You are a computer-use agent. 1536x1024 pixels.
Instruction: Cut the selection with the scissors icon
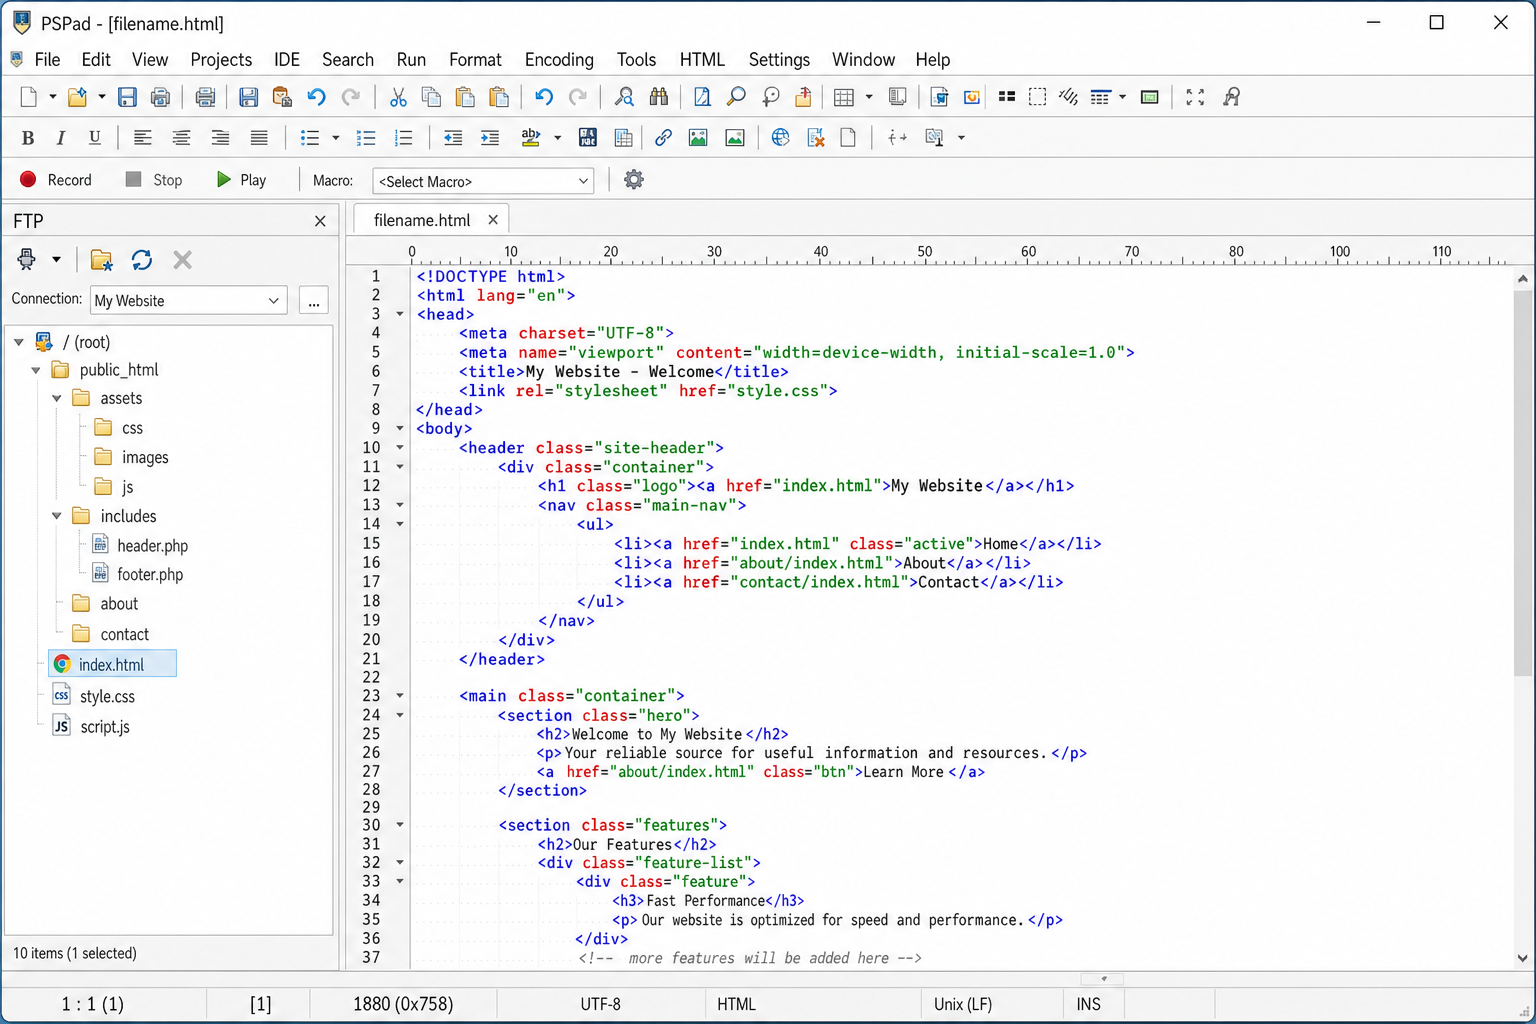click(398, 97)
